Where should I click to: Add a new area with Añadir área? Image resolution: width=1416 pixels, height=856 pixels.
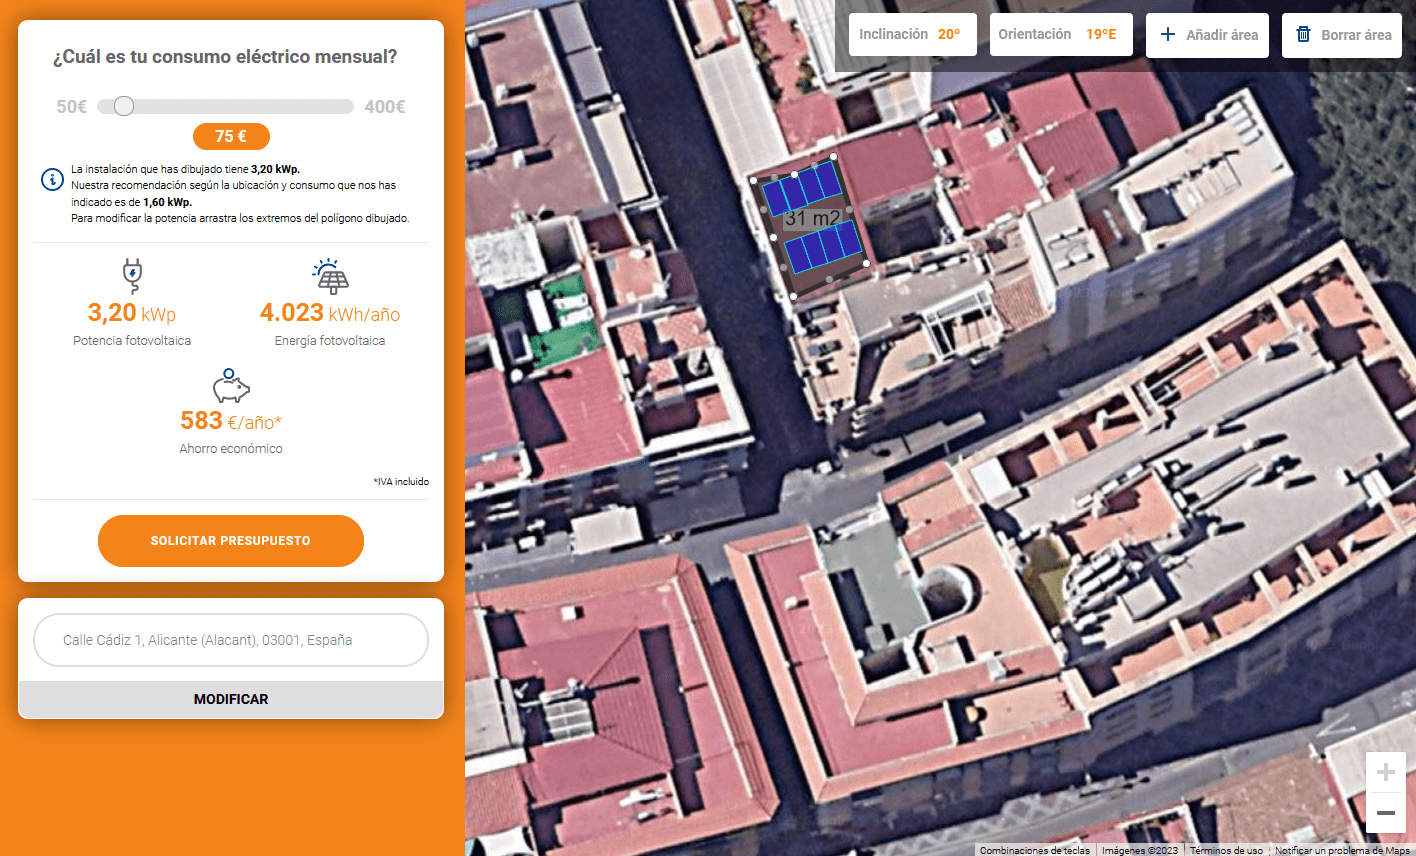coord(1207,35)
